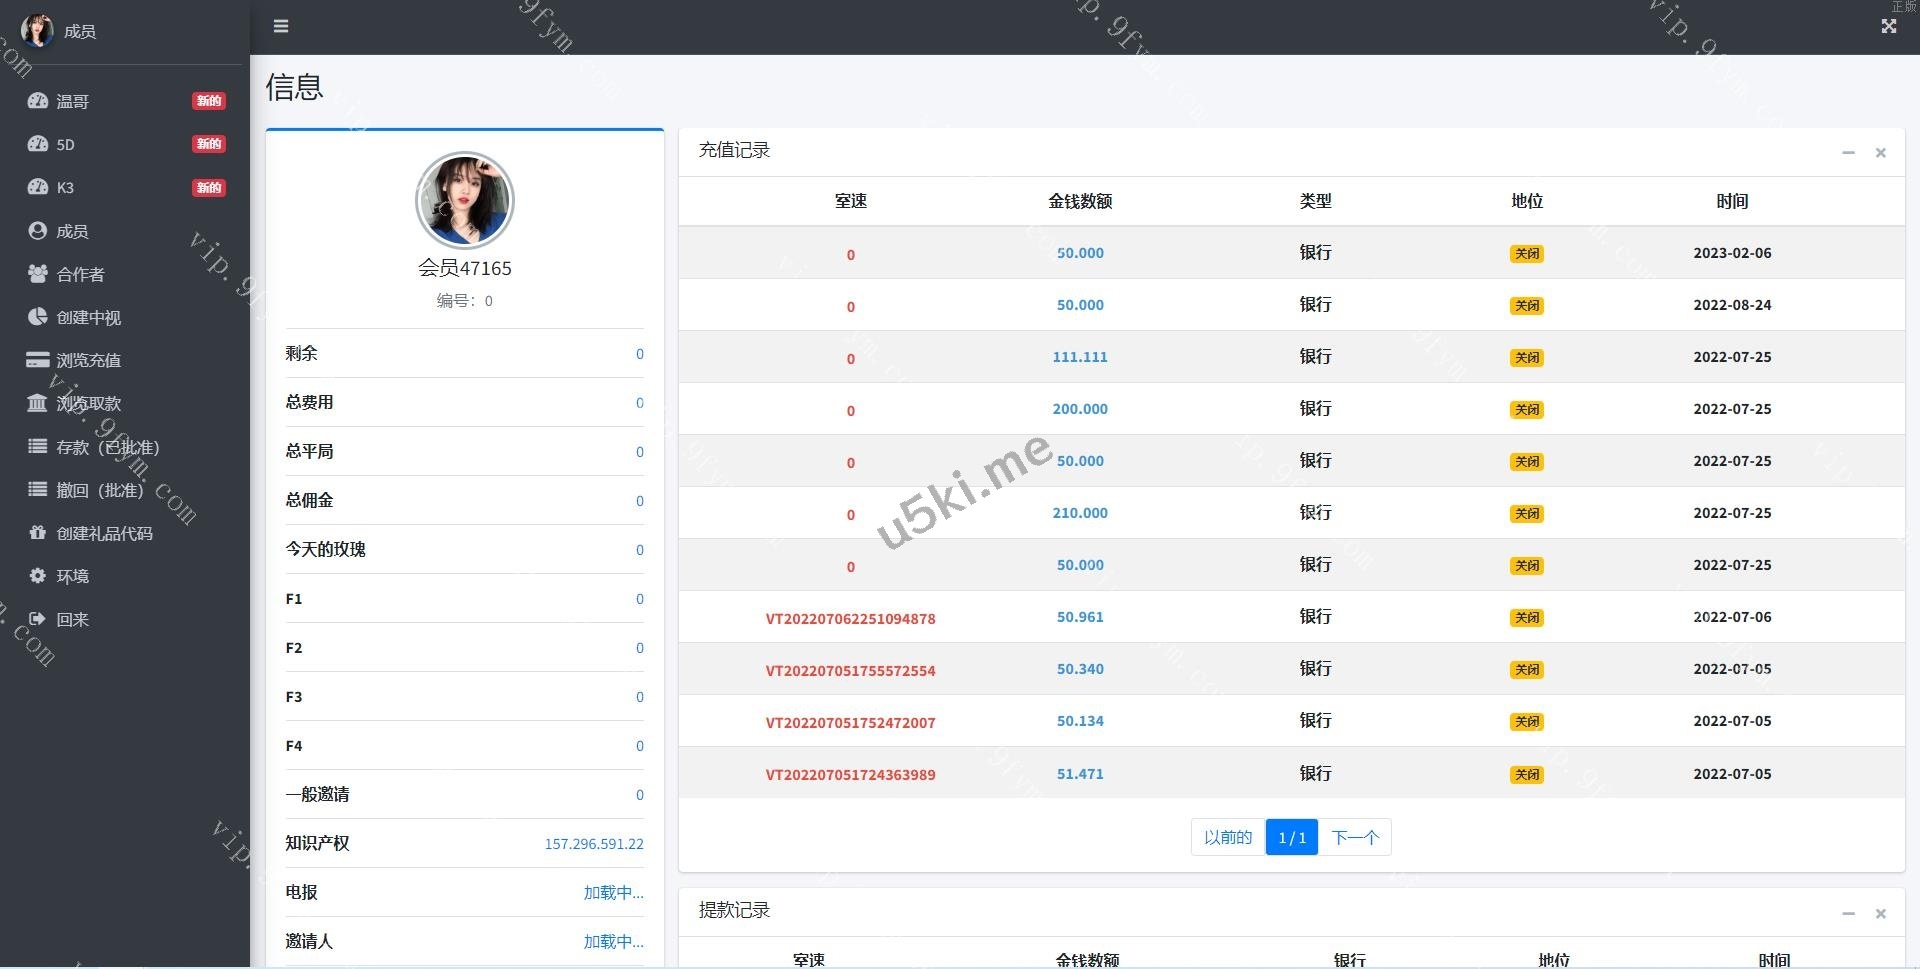Click the 创建中视 pie chart icon

pyautogui.click(x=38, y=317)
